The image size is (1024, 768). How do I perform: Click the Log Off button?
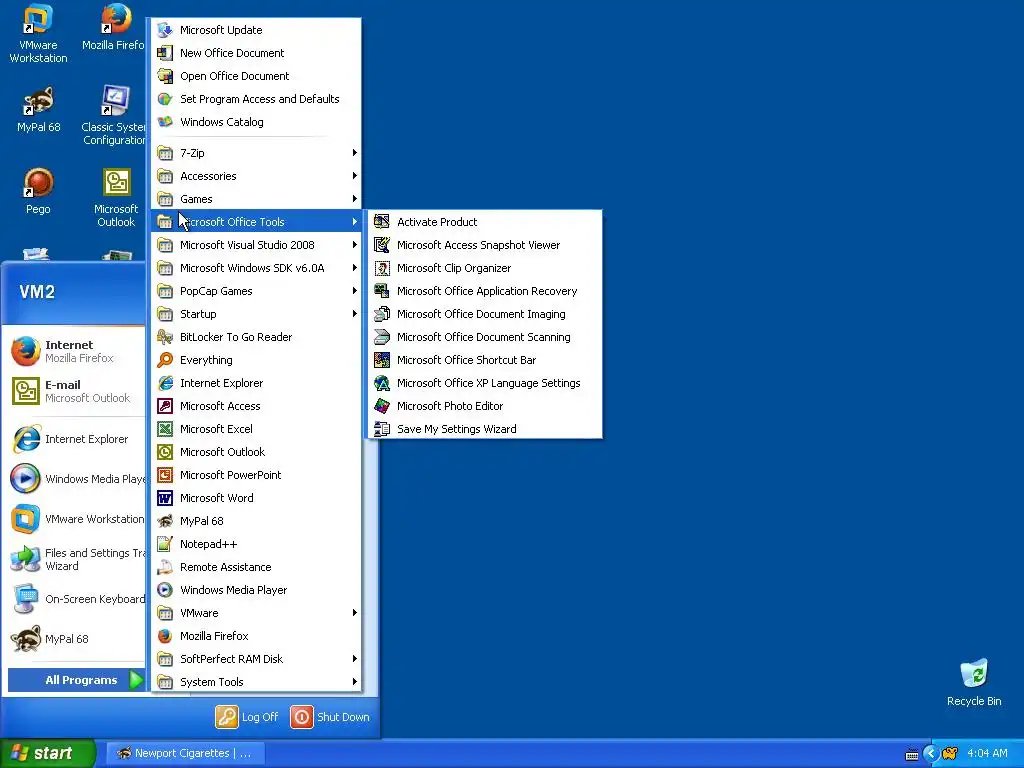pos(247,717)
